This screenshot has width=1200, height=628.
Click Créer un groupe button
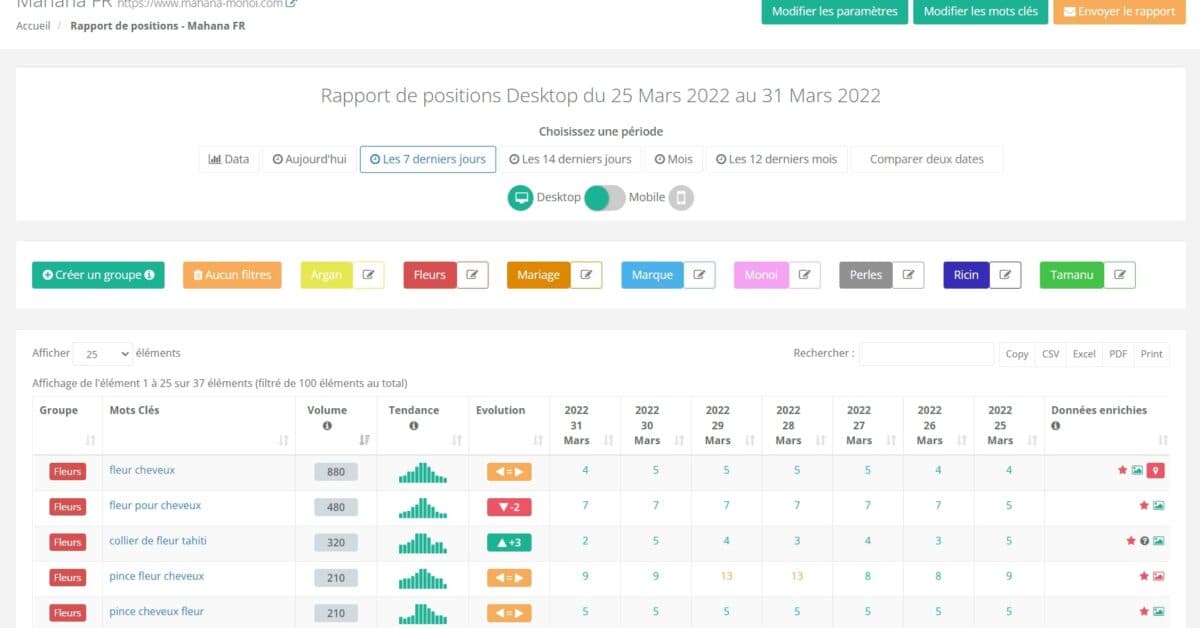(98, 275)
